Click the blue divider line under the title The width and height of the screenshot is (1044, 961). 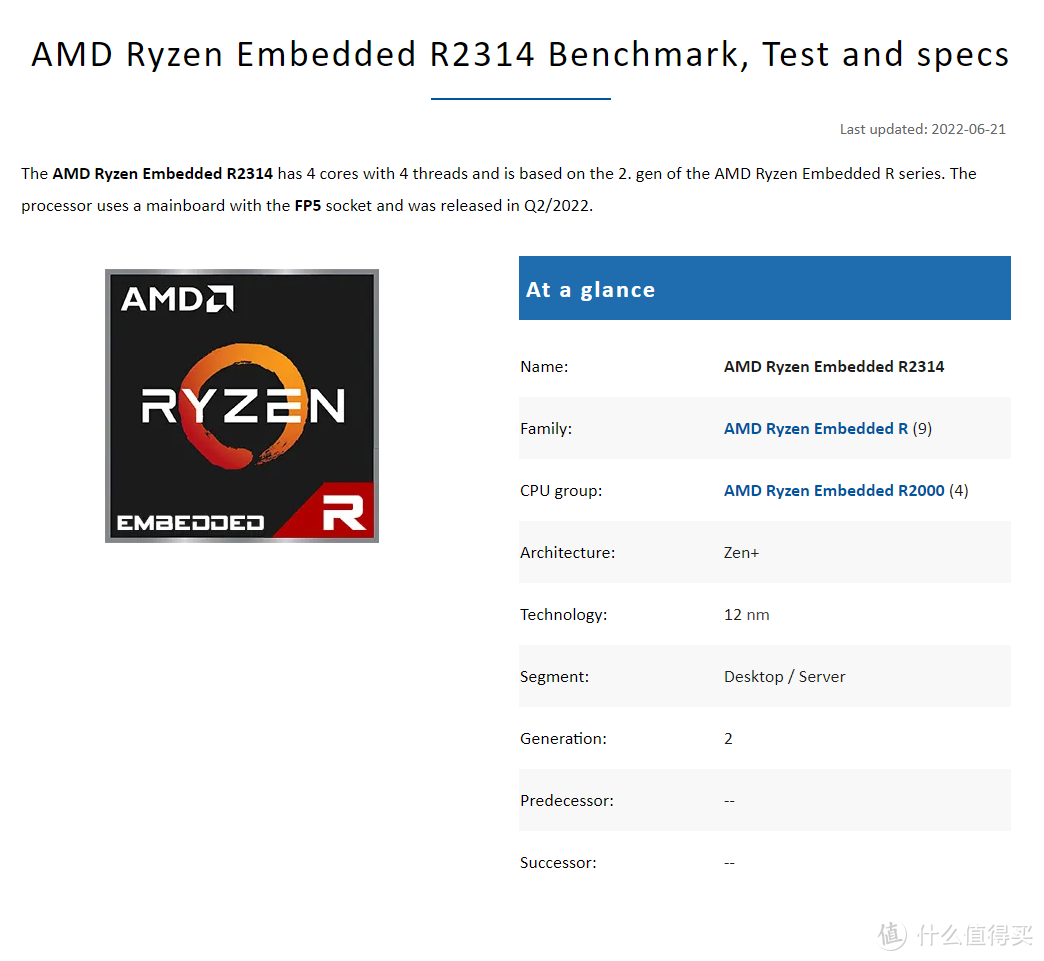pyautogui.click(x=520, y=99)
